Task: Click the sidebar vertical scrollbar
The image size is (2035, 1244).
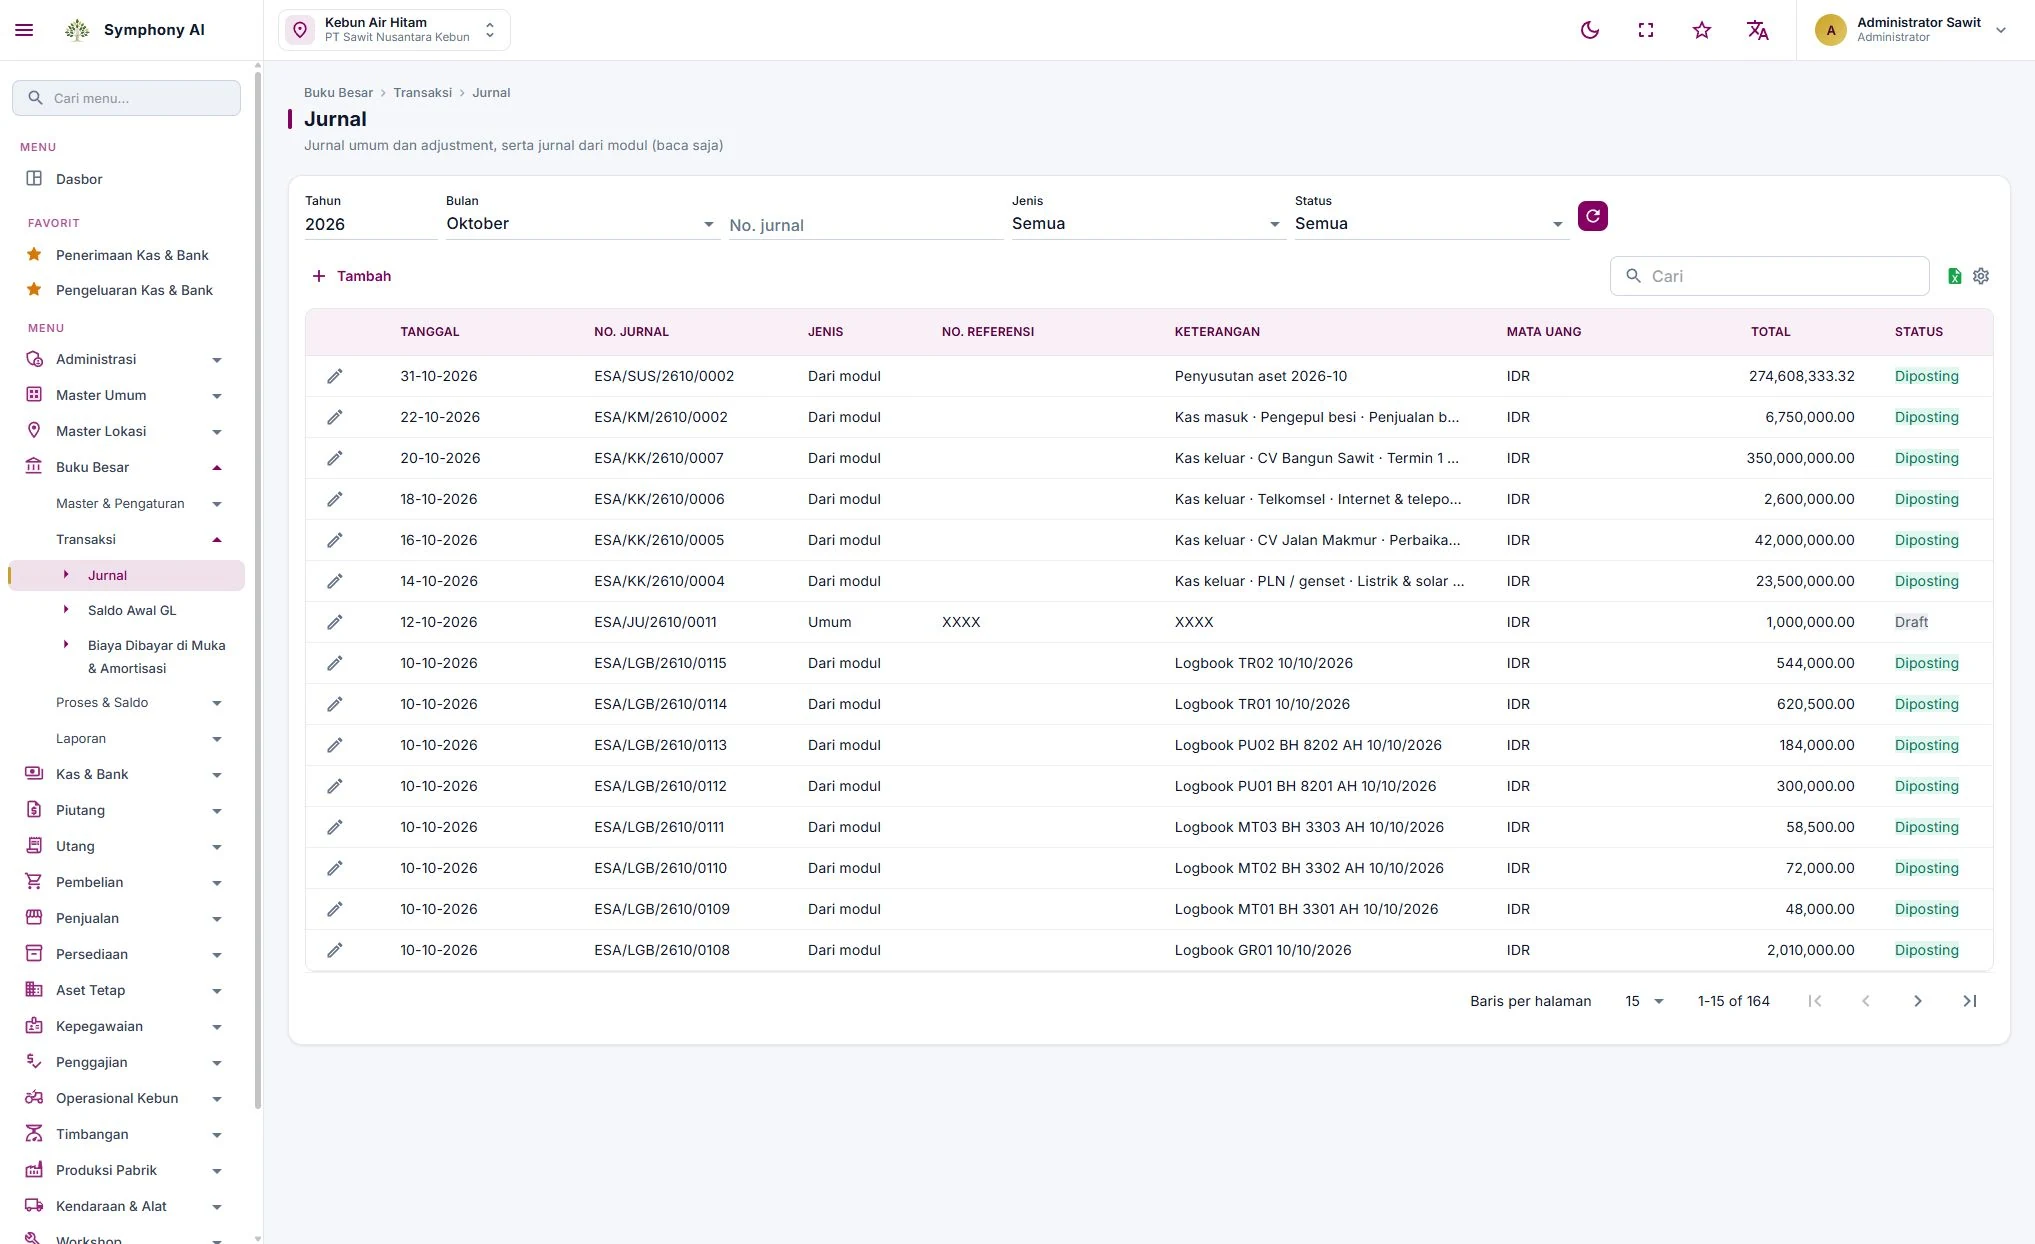Action: (x=258, y=590)
